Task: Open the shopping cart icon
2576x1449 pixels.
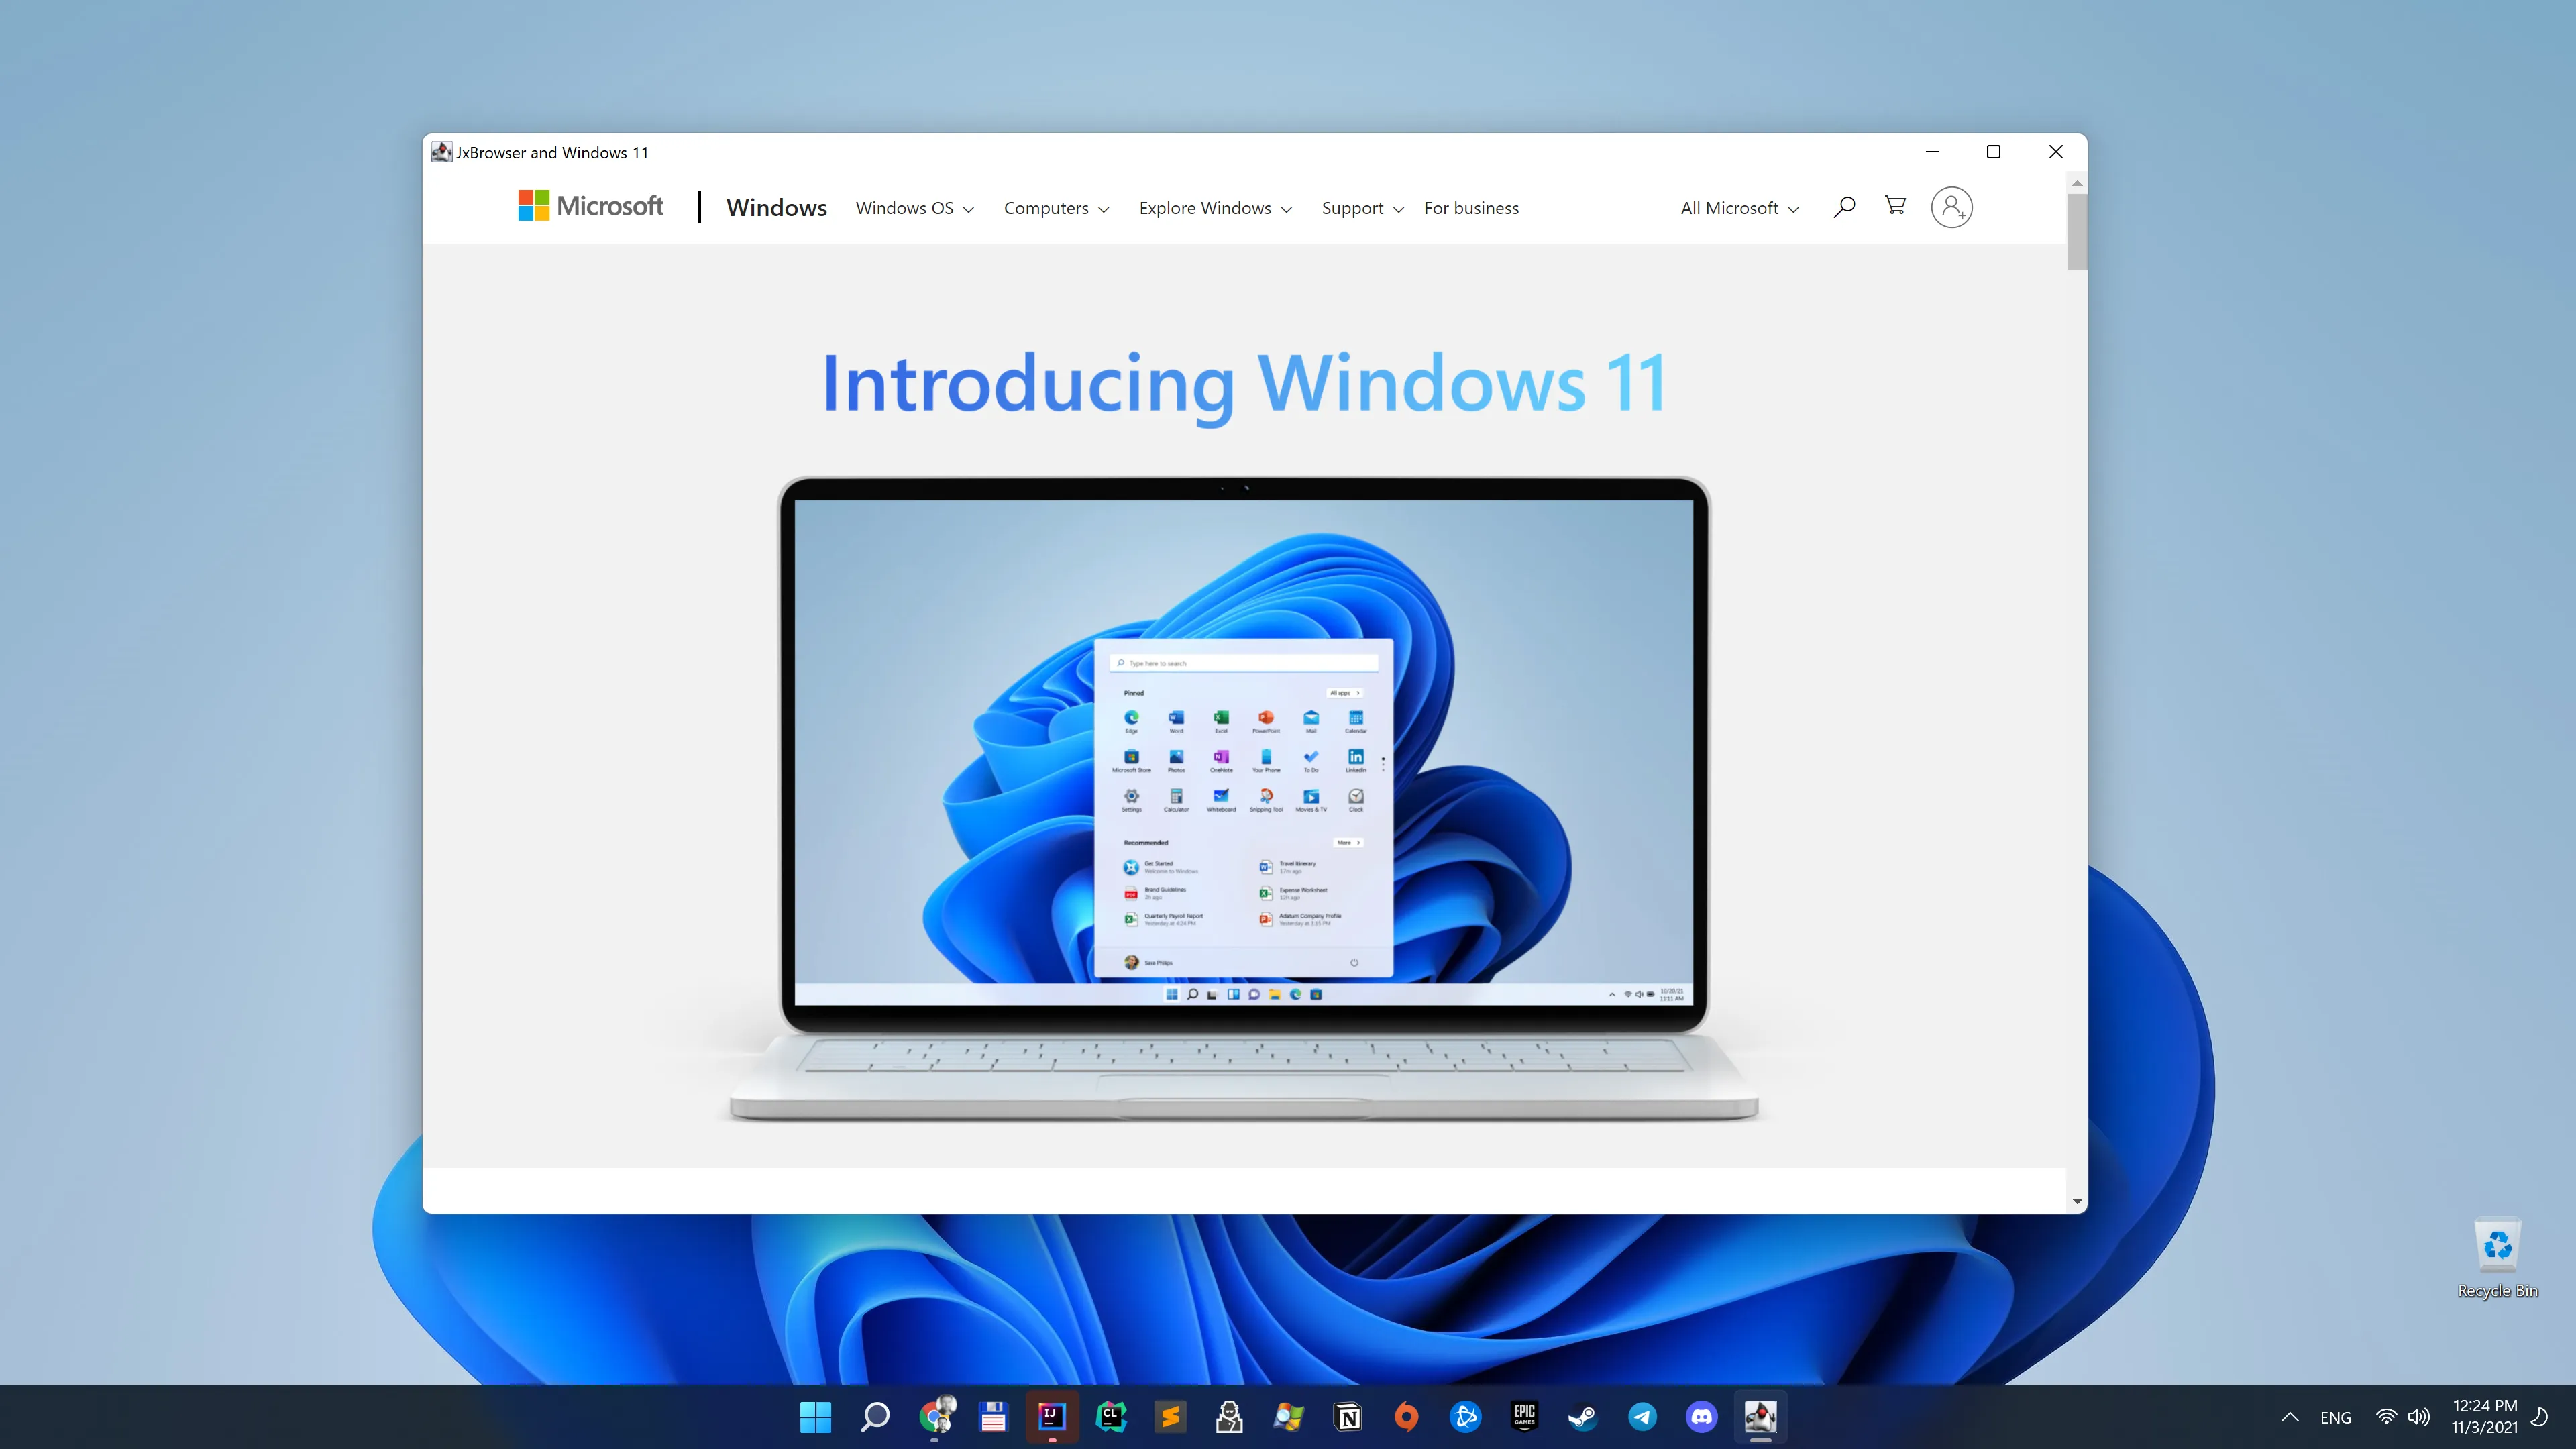Action: click(1895, 206)
